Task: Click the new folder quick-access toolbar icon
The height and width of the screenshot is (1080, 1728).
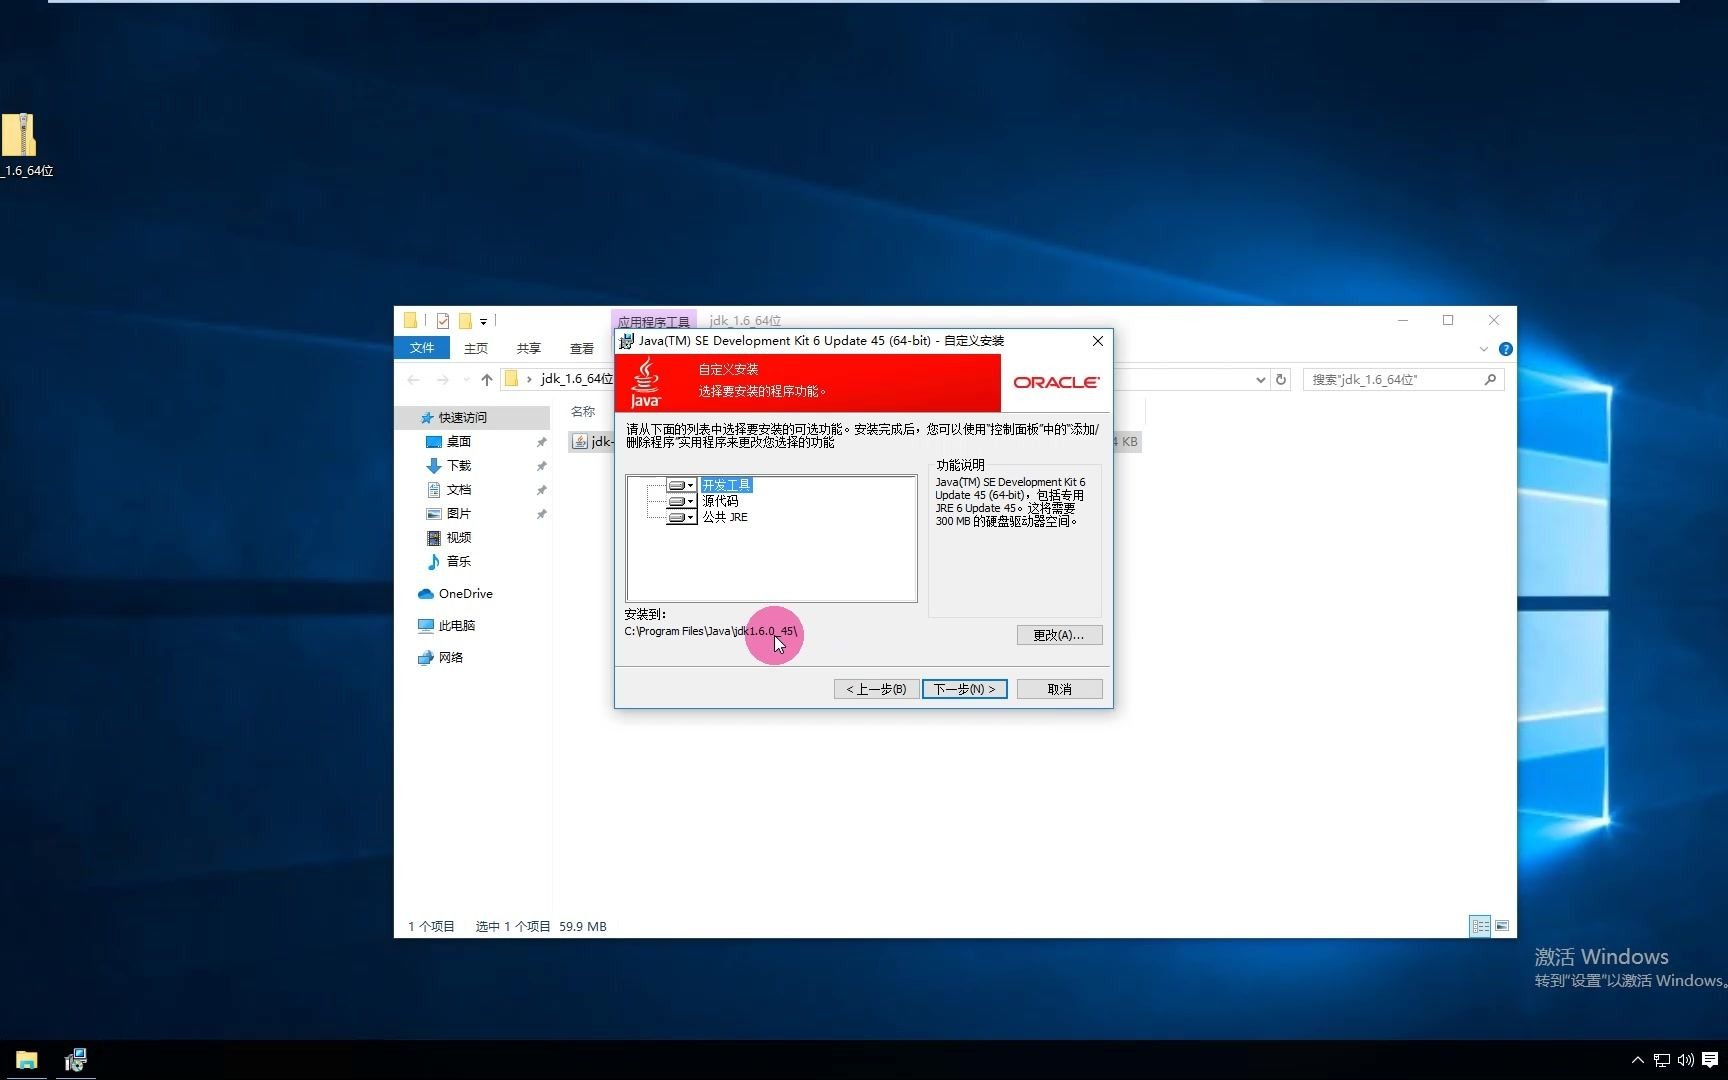Action: (465, 321)
